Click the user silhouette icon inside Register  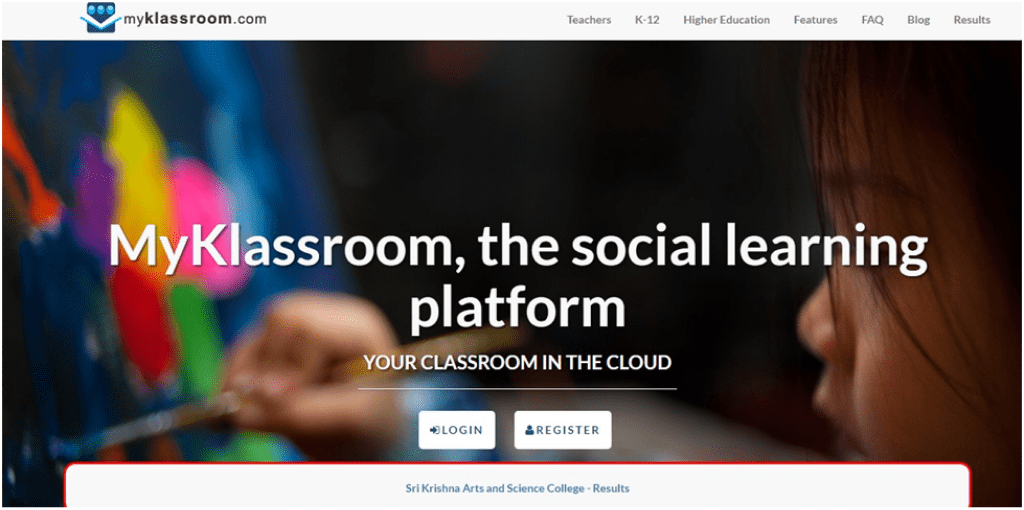pos(530,430)
